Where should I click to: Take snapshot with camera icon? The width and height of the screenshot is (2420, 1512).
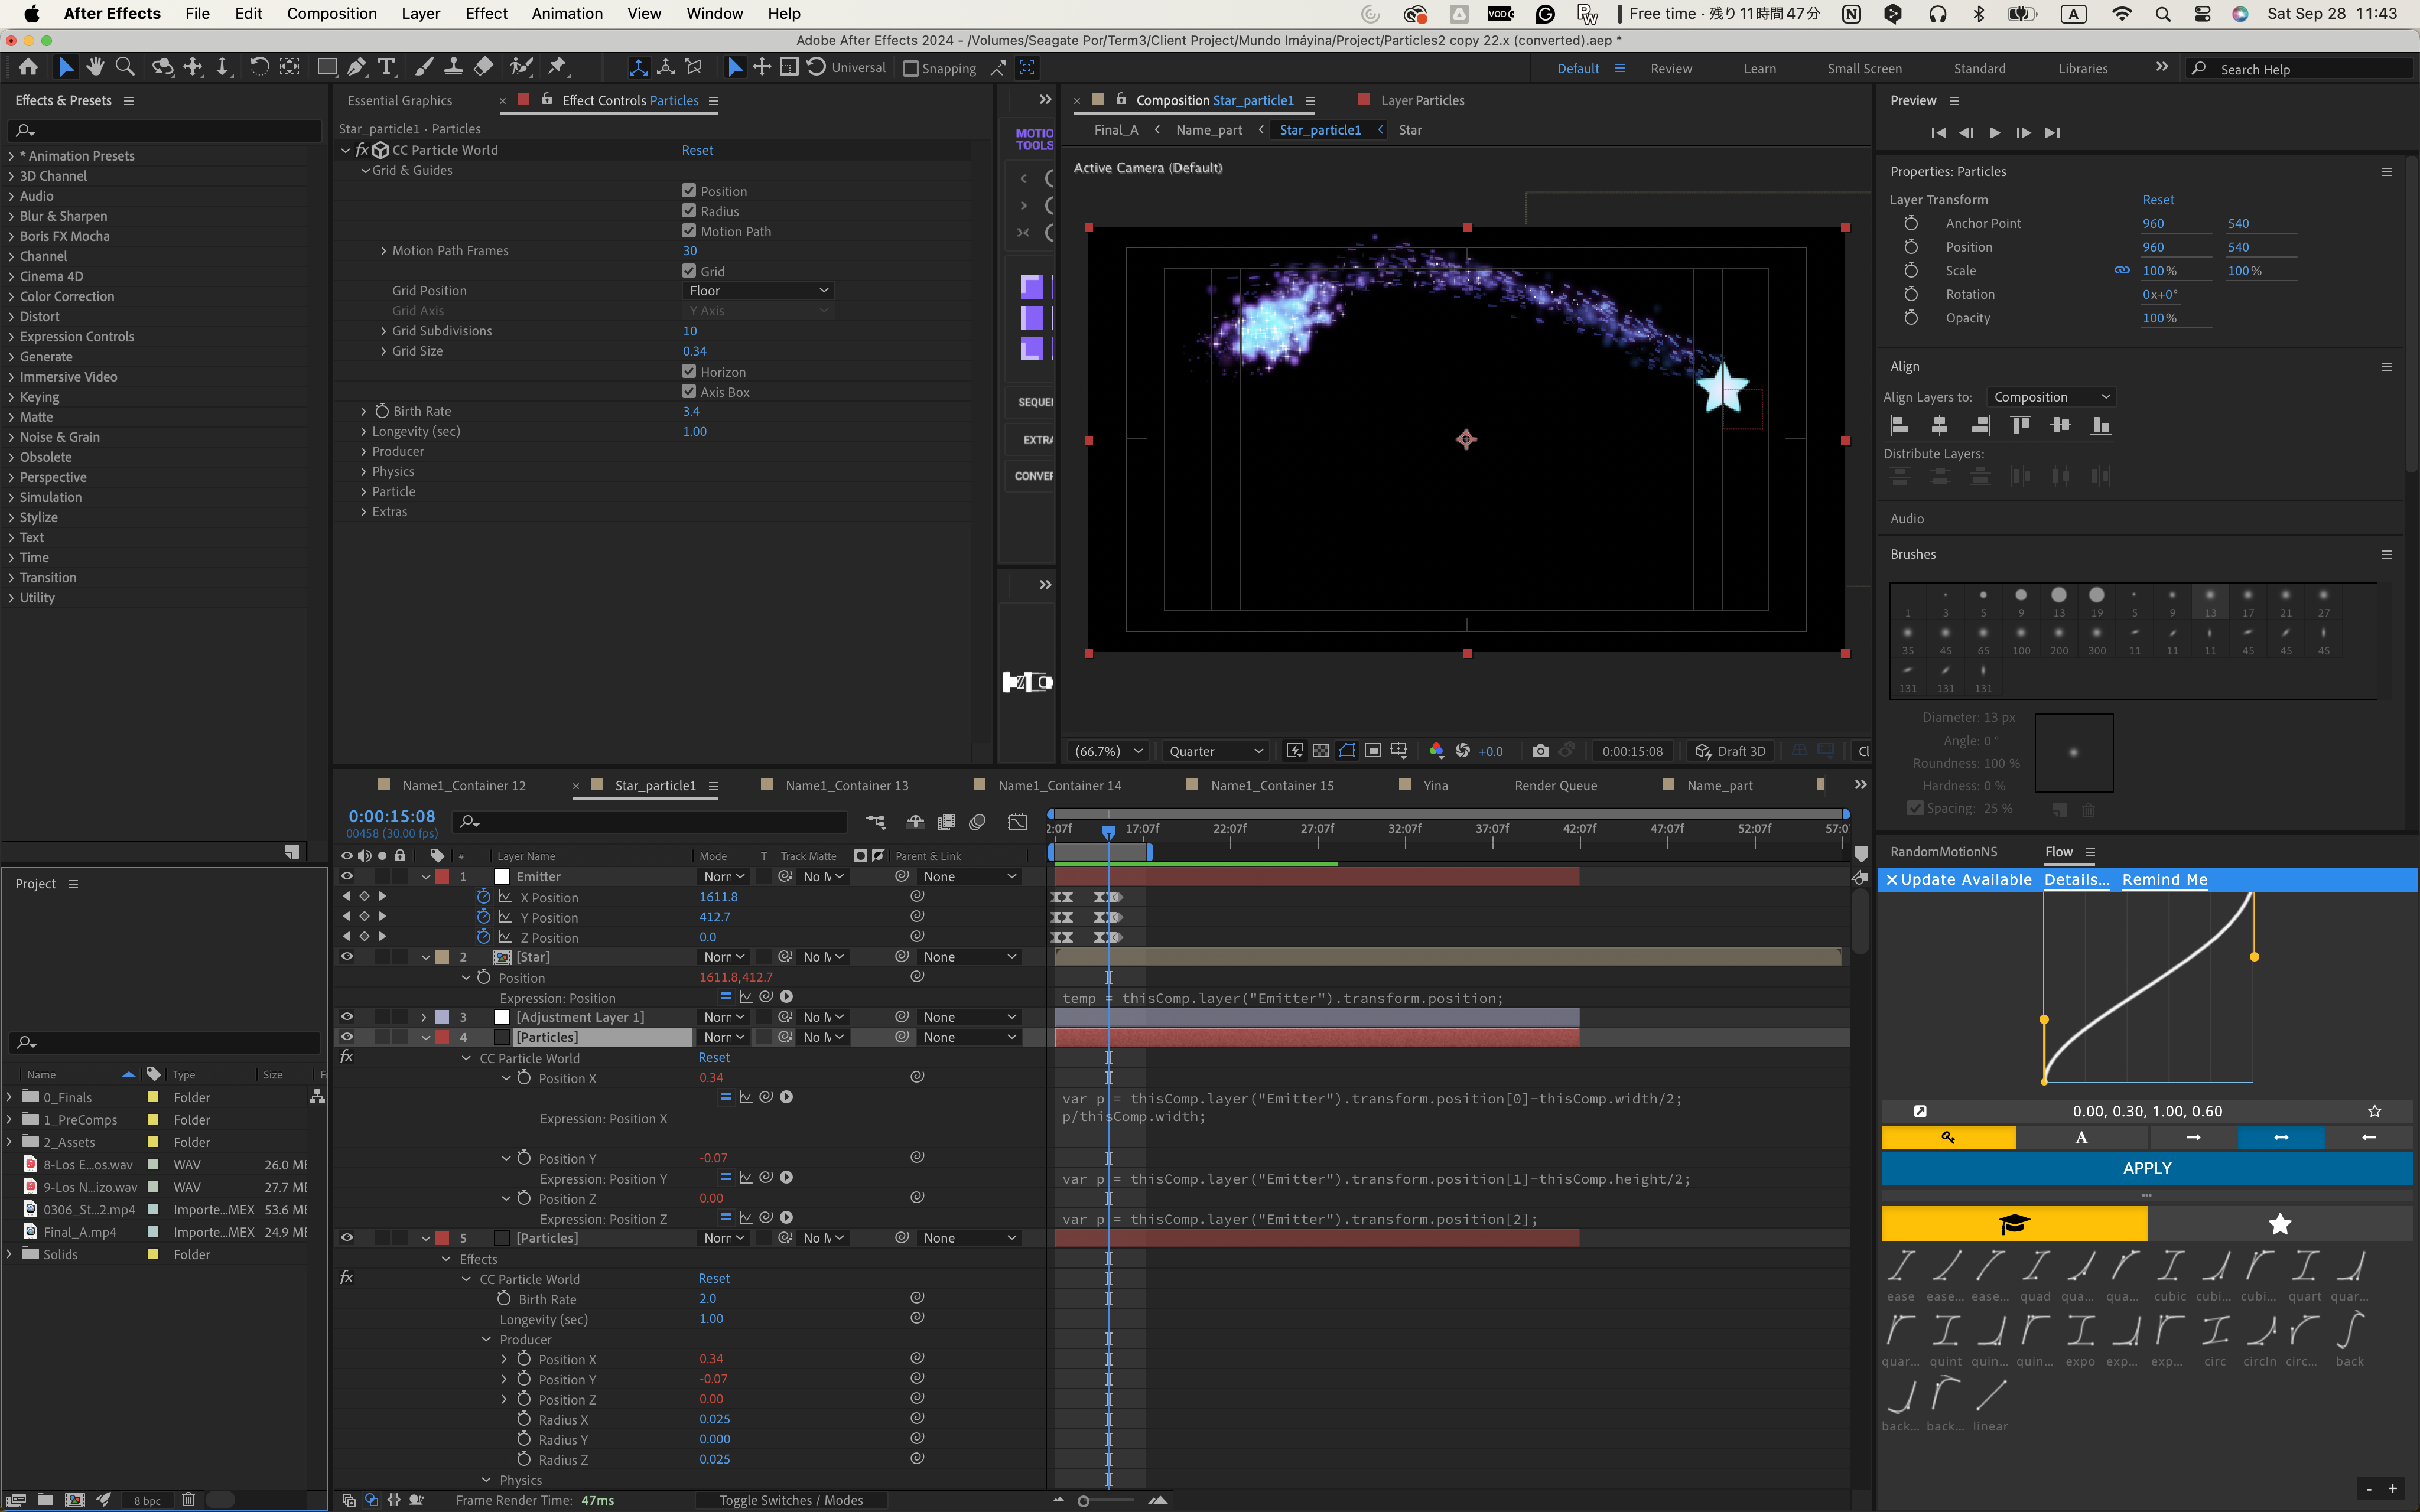[x=1540, y=751]
